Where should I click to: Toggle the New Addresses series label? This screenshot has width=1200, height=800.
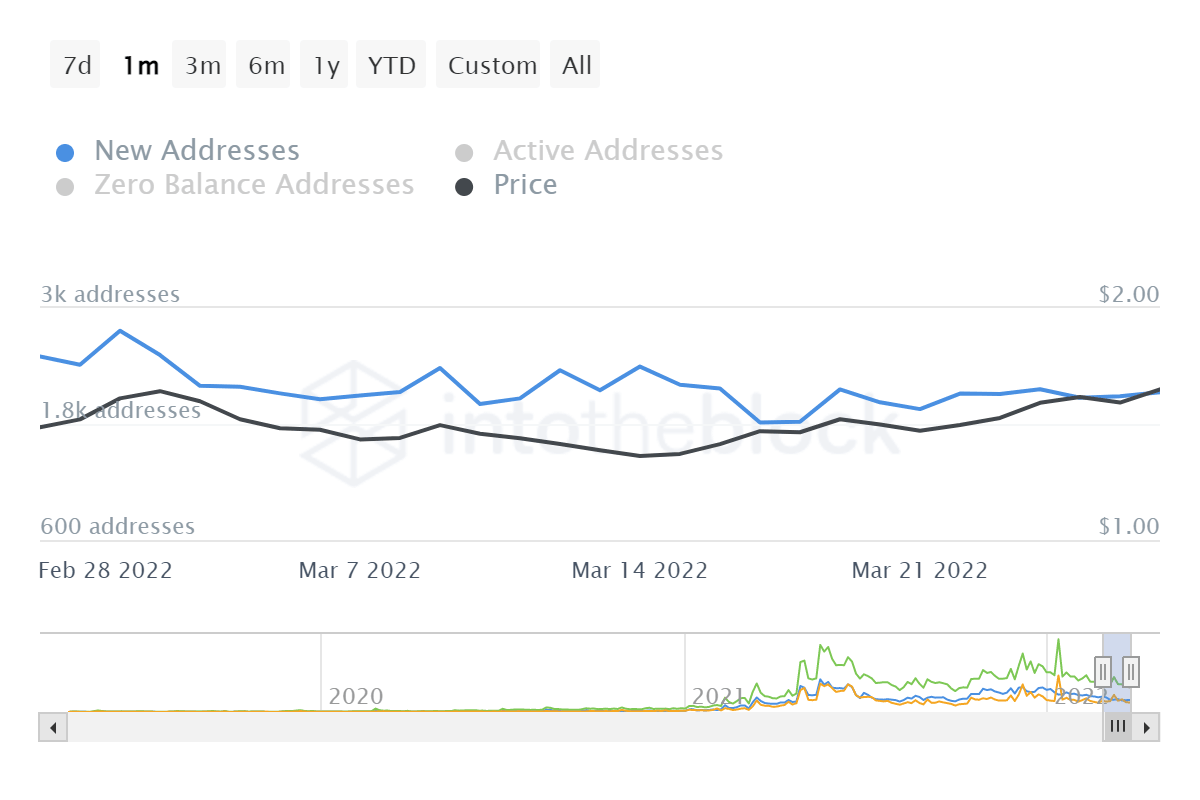click(197, 151)
